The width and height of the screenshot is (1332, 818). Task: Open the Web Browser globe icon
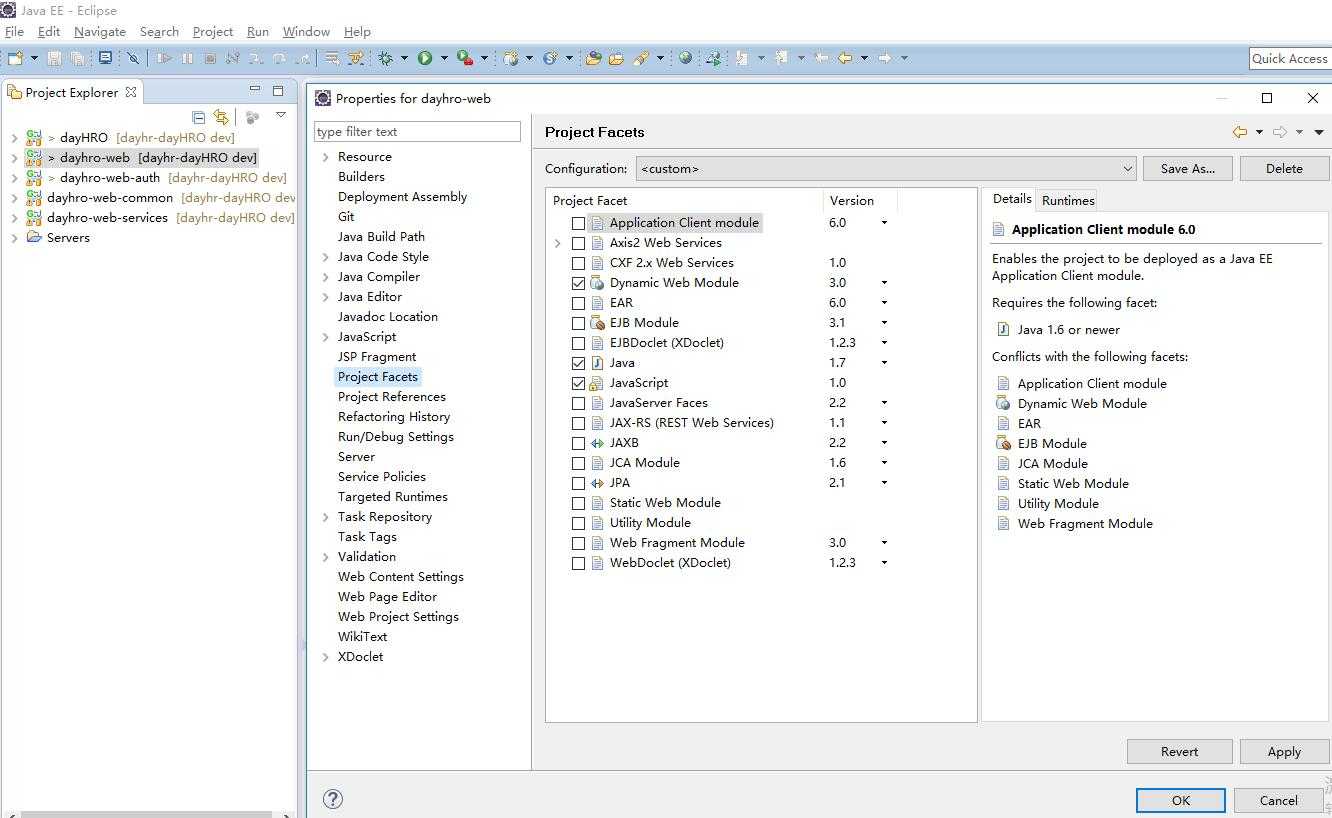coord(685,58)
